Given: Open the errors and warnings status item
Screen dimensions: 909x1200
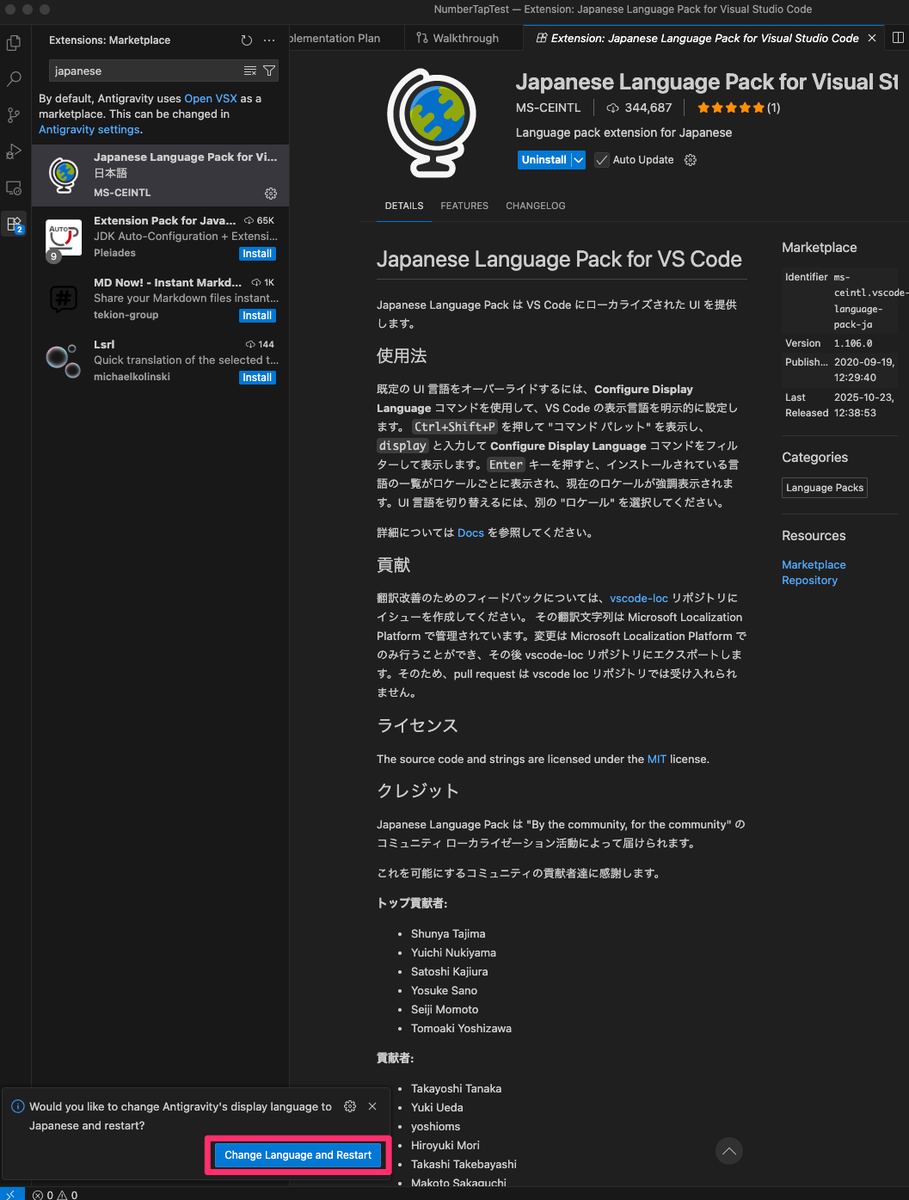Looking at the screenshot, I should pyautogui.click(x=54, y=1194).
